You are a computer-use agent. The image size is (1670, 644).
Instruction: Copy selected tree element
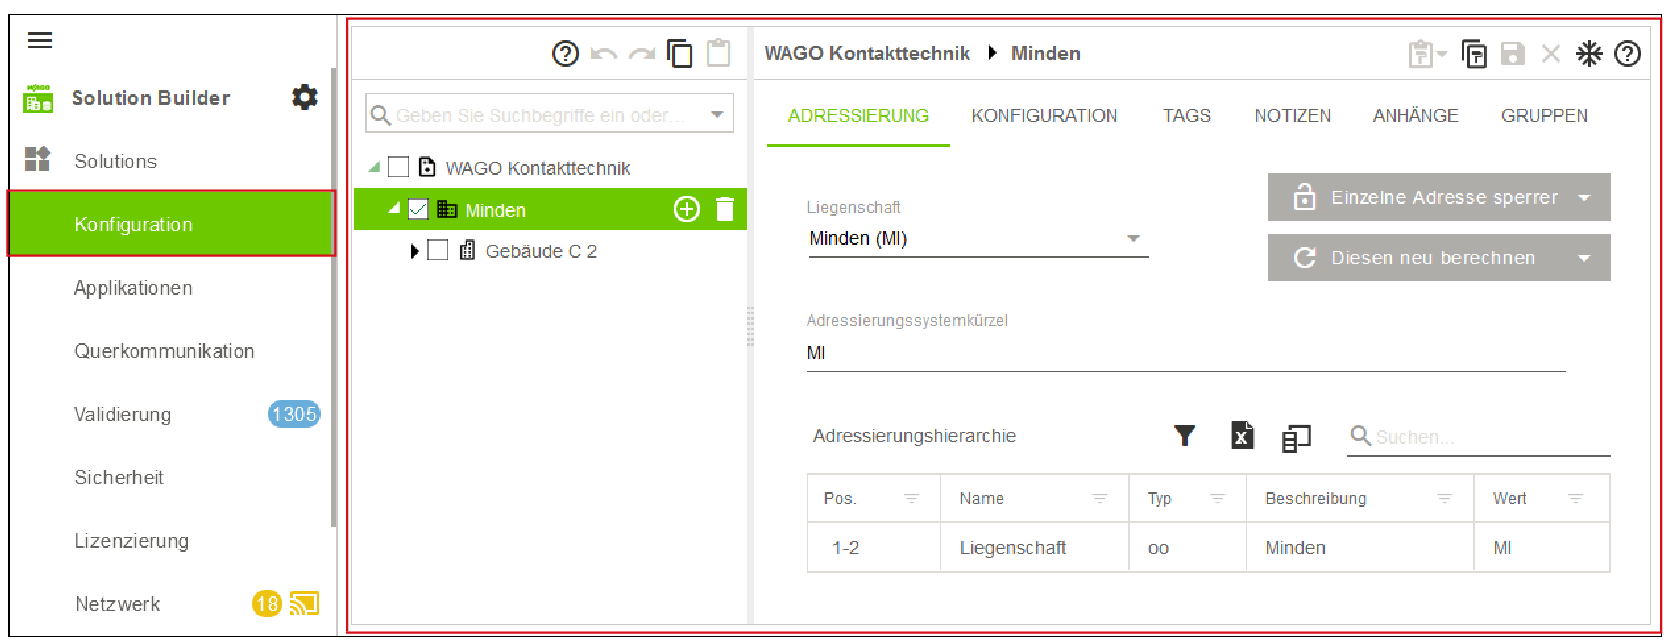click(680, 53)
